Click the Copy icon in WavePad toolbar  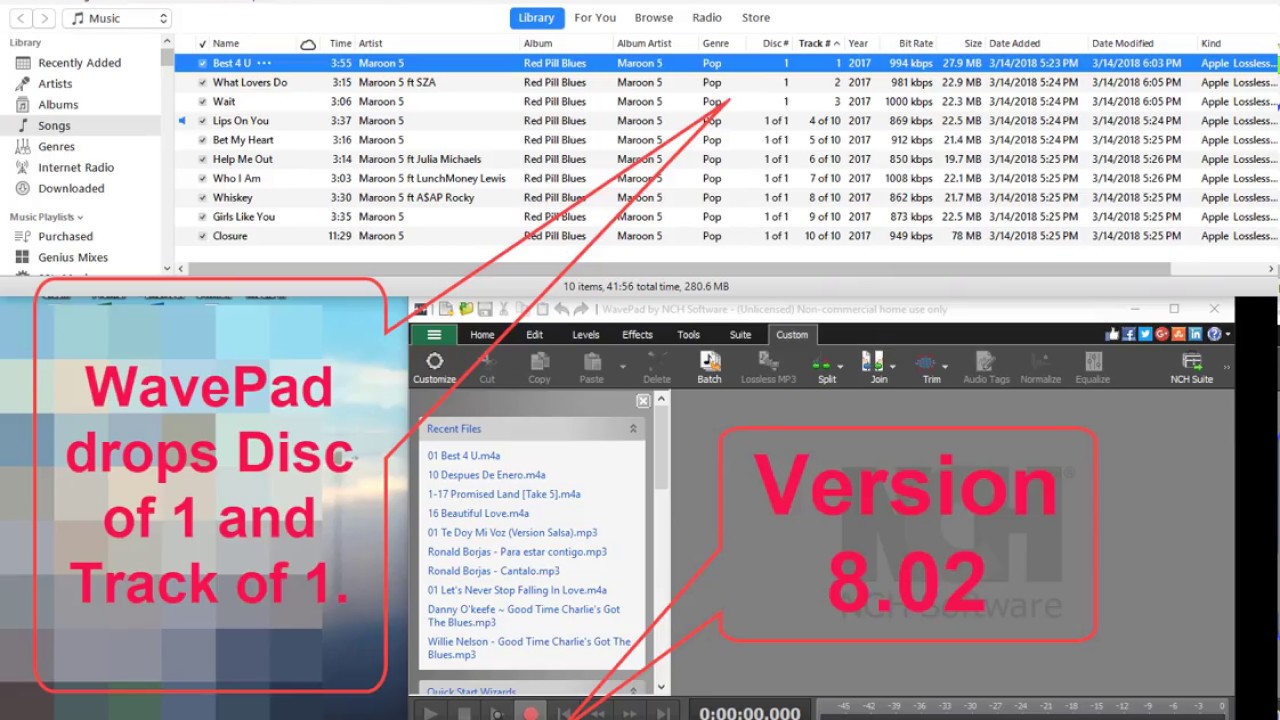point(539,368)
